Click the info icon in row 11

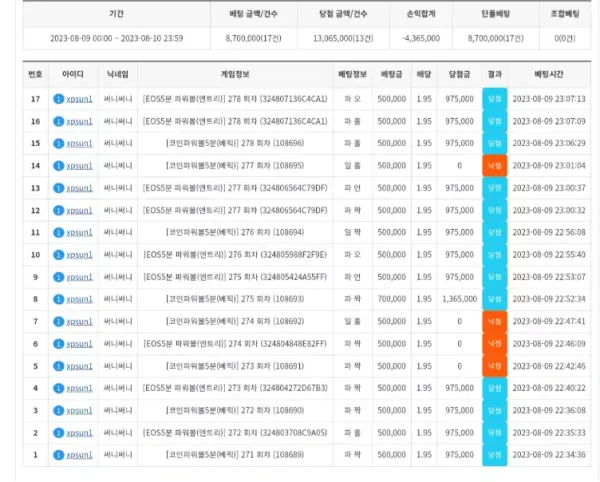(x=58, y=233)
